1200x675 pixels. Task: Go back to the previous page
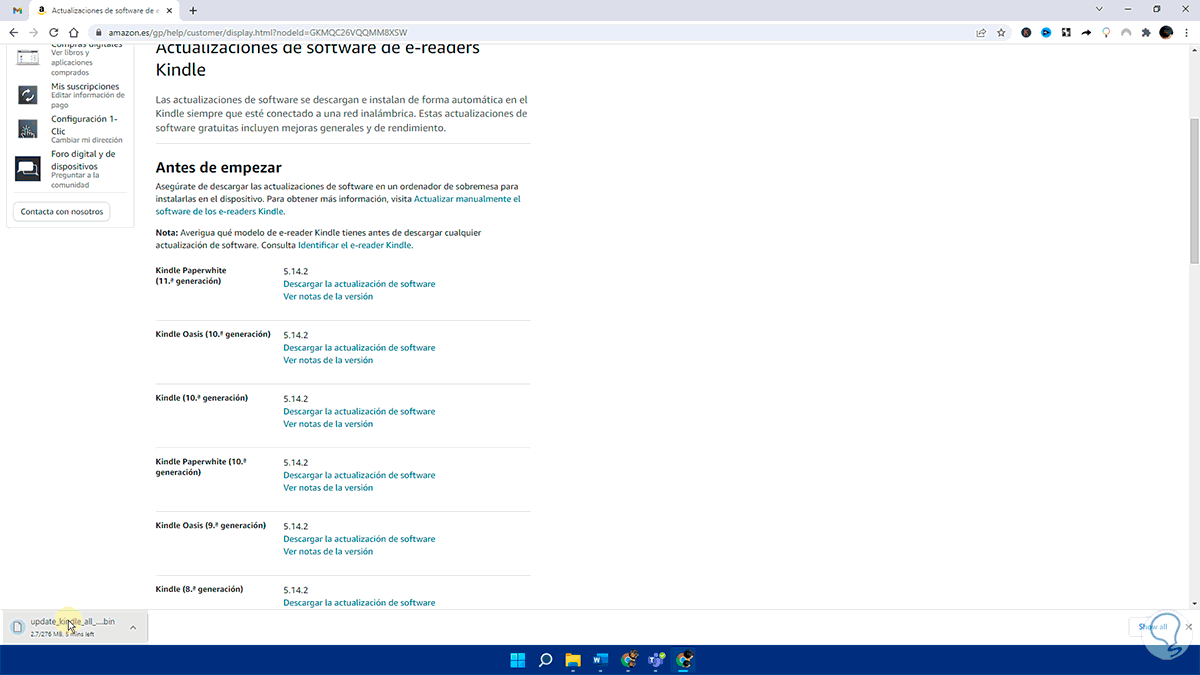click(x=13, y=32)
